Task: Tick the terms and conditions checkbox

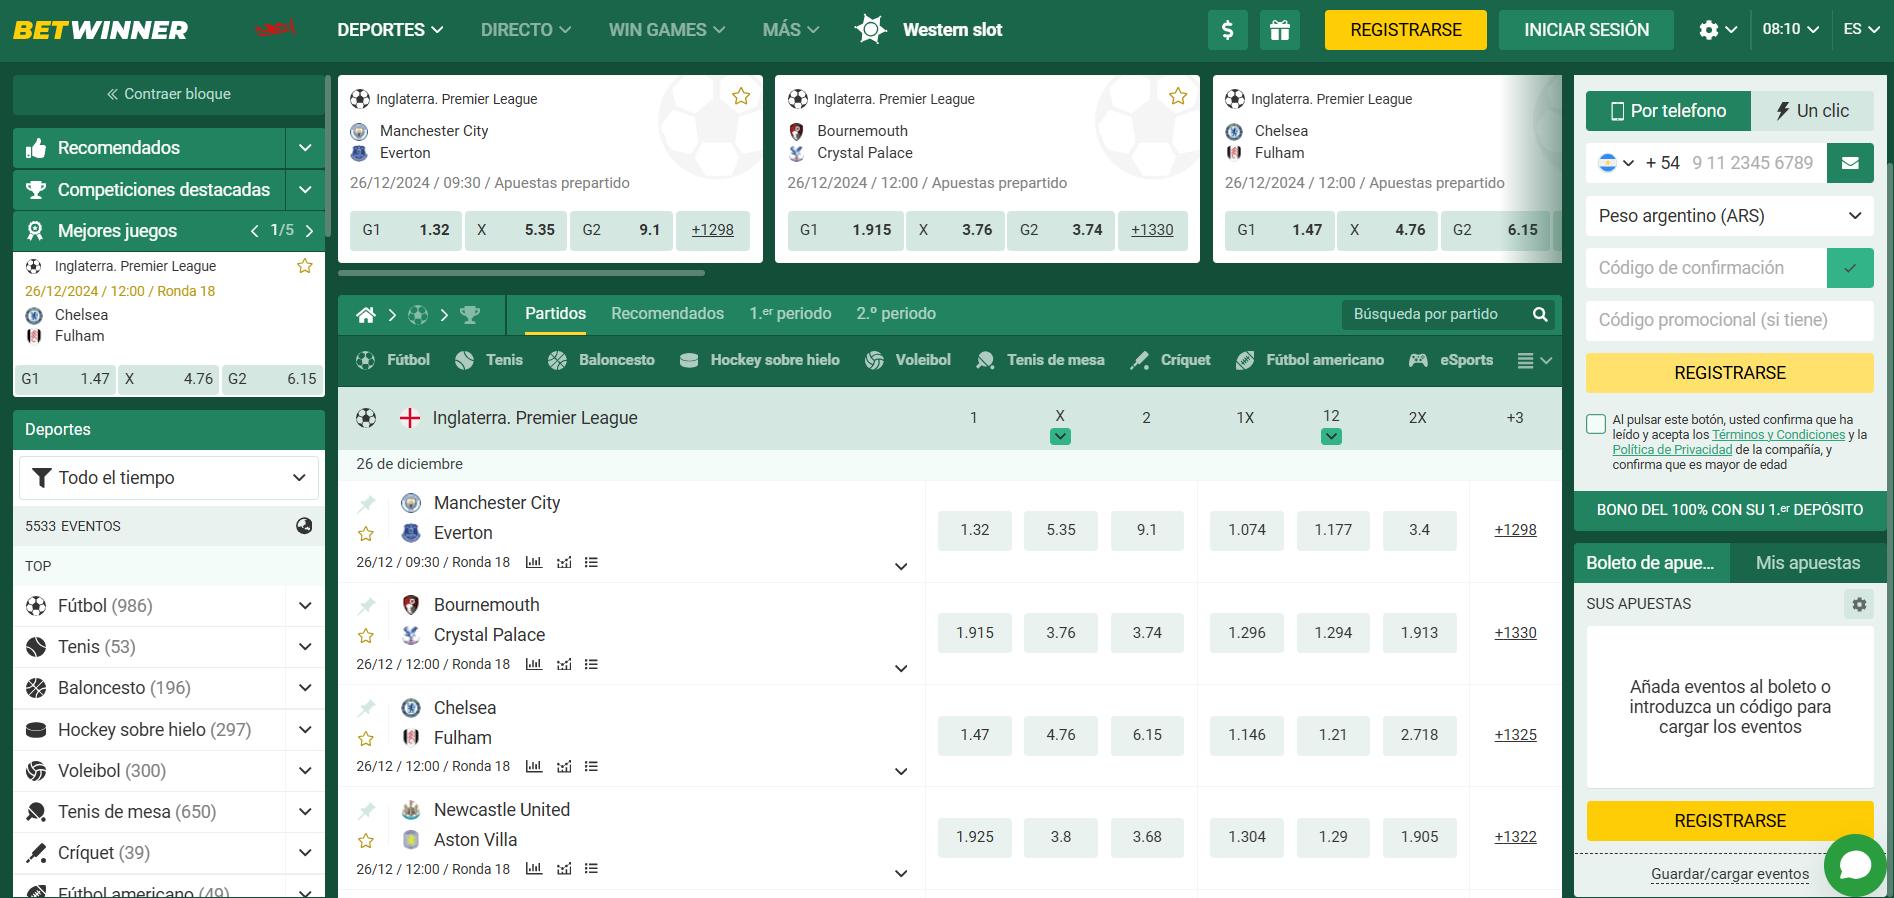Action: pos(1596,424)
